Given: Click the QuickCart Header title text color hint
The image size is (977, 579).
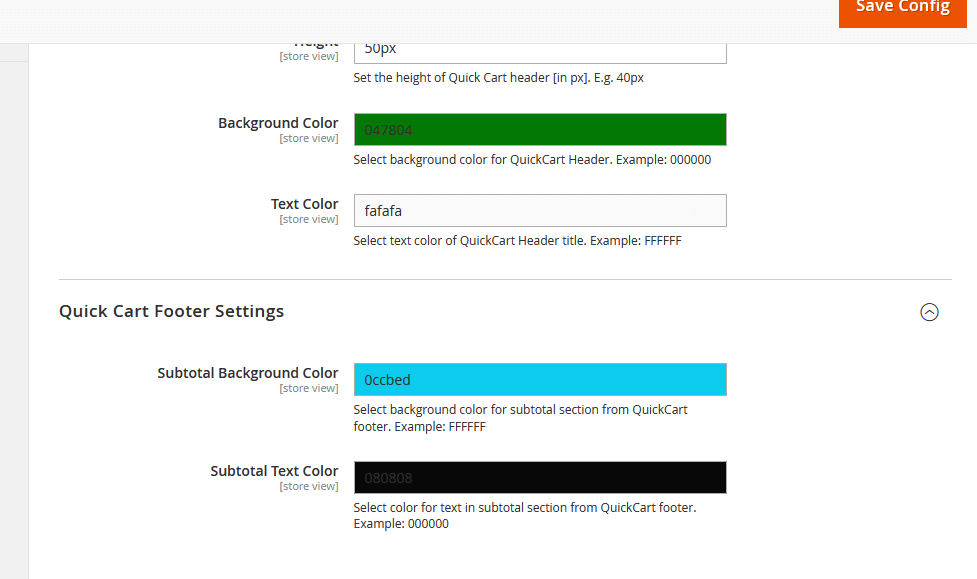Looking at the screenshot, I should [x=517, y=241].
